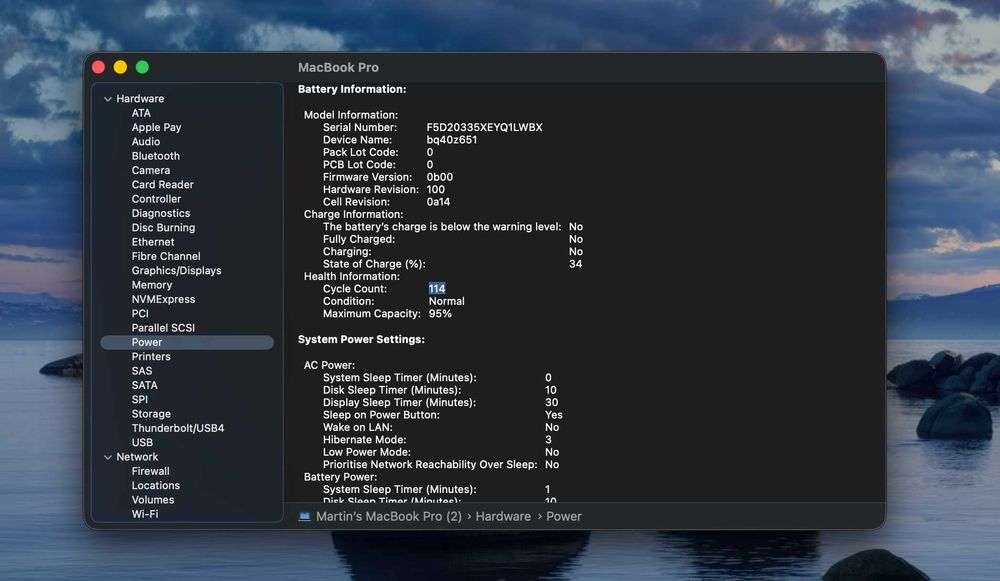Screen dimensions: 1000x581
Task: Select SPI in the sidebar
Action: click(x=140, y=400)
